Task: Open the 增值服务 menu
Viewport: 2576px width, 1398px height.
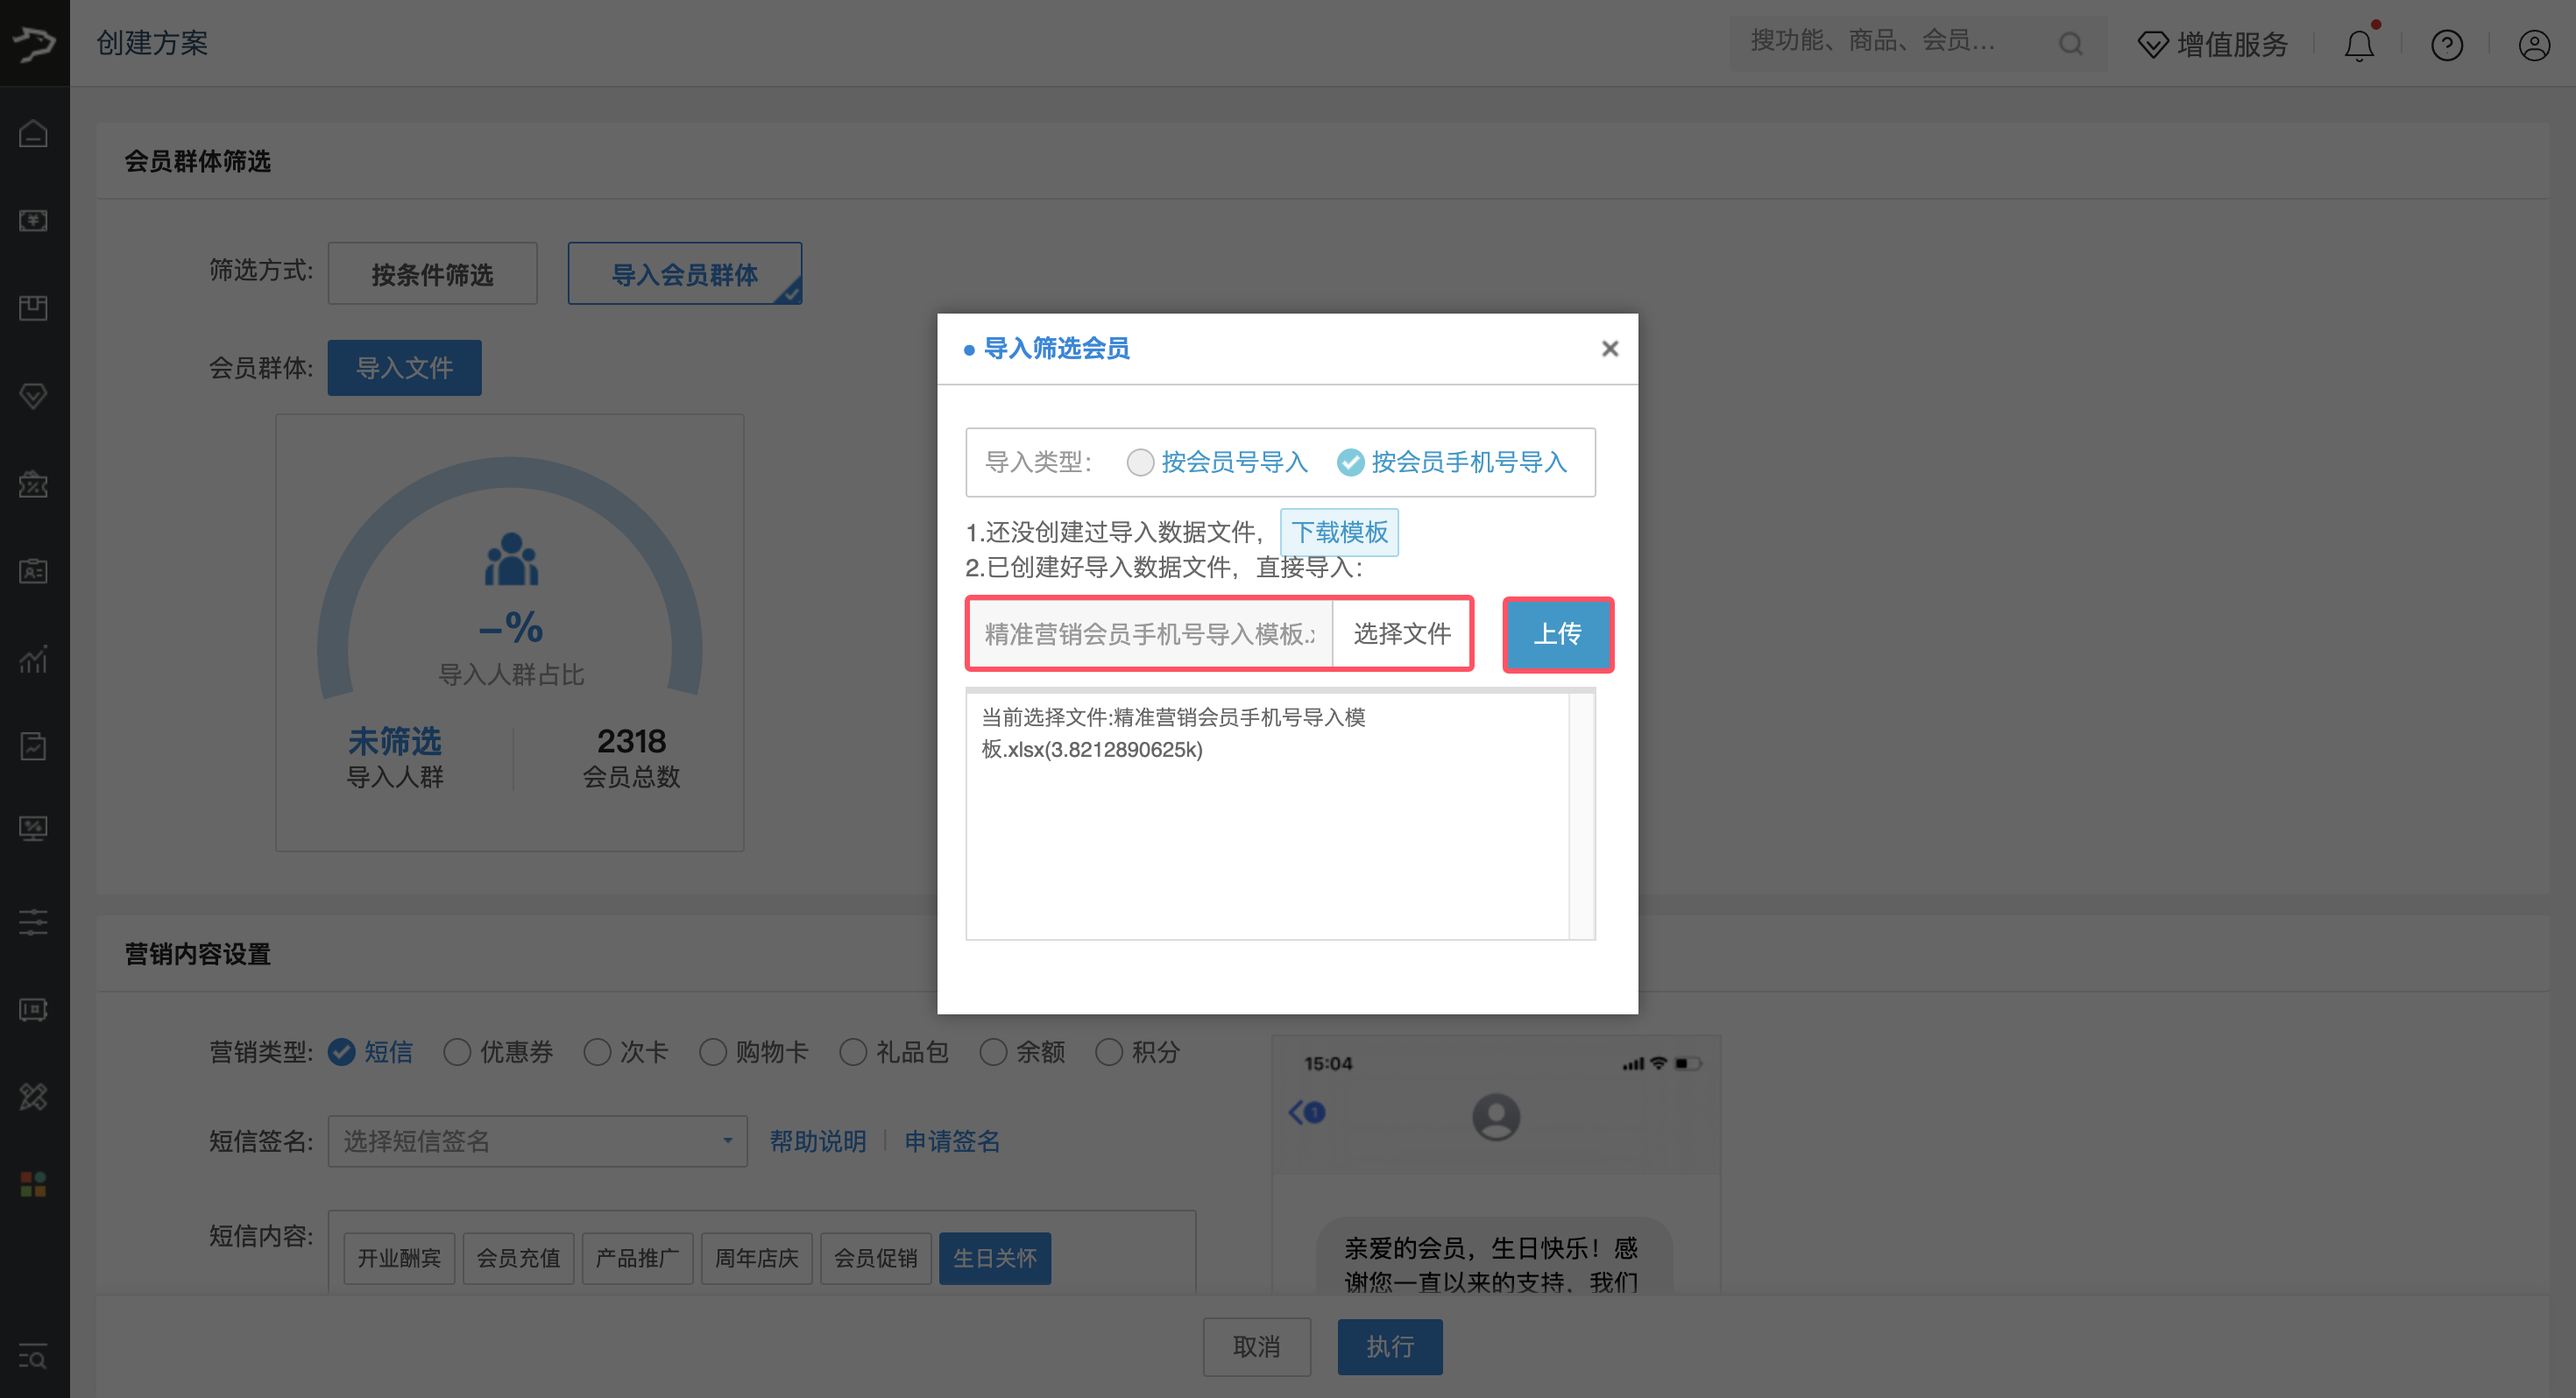Action: tap(2212, 45)
